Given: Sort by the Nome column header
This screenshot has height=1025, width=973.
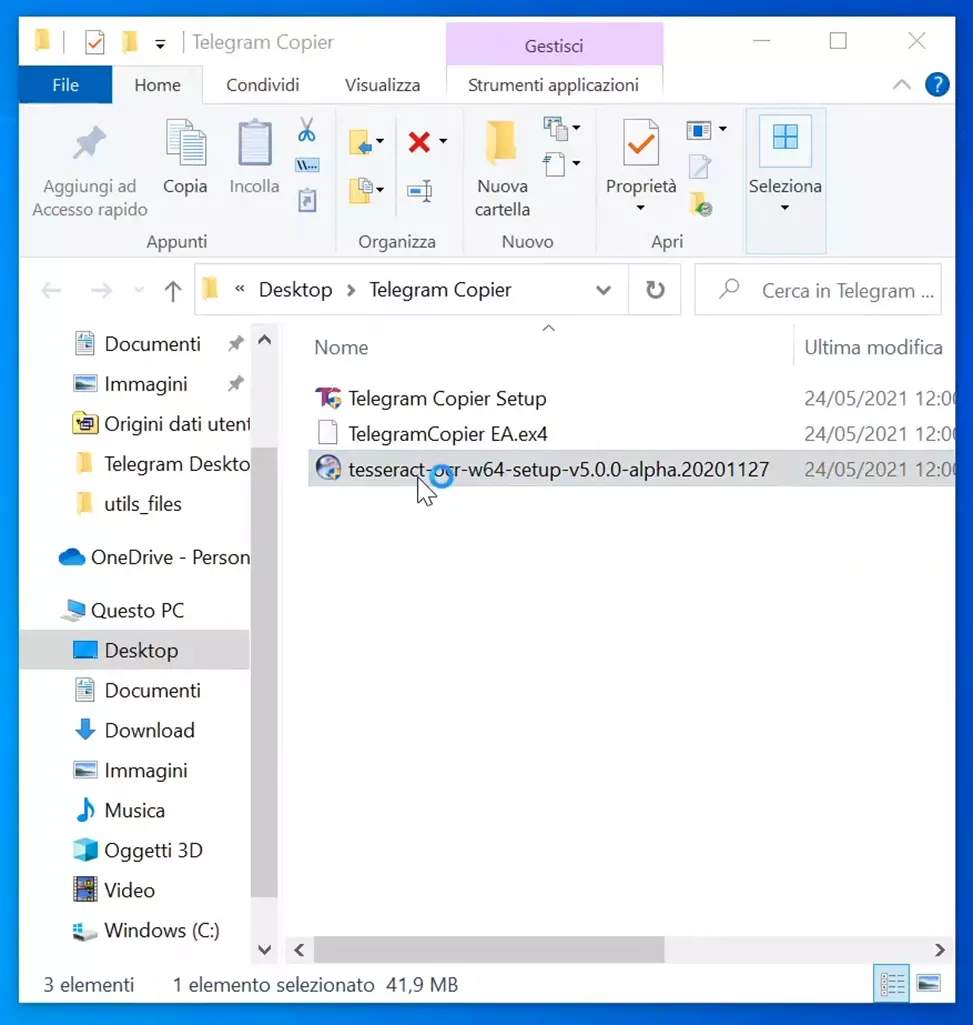Looking at the screenshot, I should pos(341,347).
